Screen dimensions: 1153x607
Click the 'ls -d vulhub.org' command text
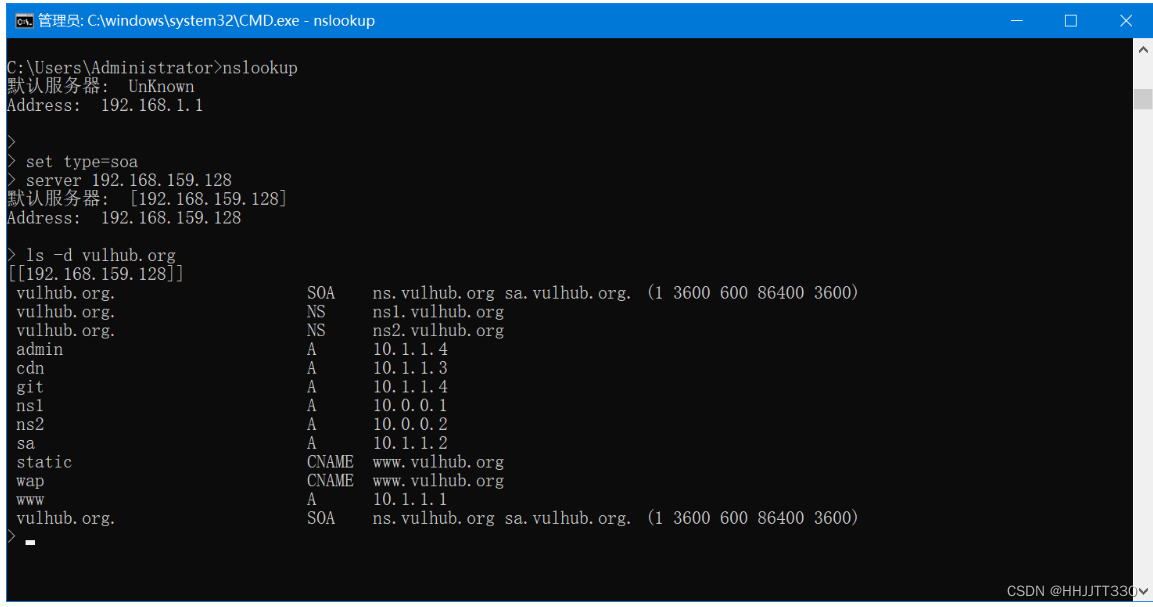click(99, 254)
